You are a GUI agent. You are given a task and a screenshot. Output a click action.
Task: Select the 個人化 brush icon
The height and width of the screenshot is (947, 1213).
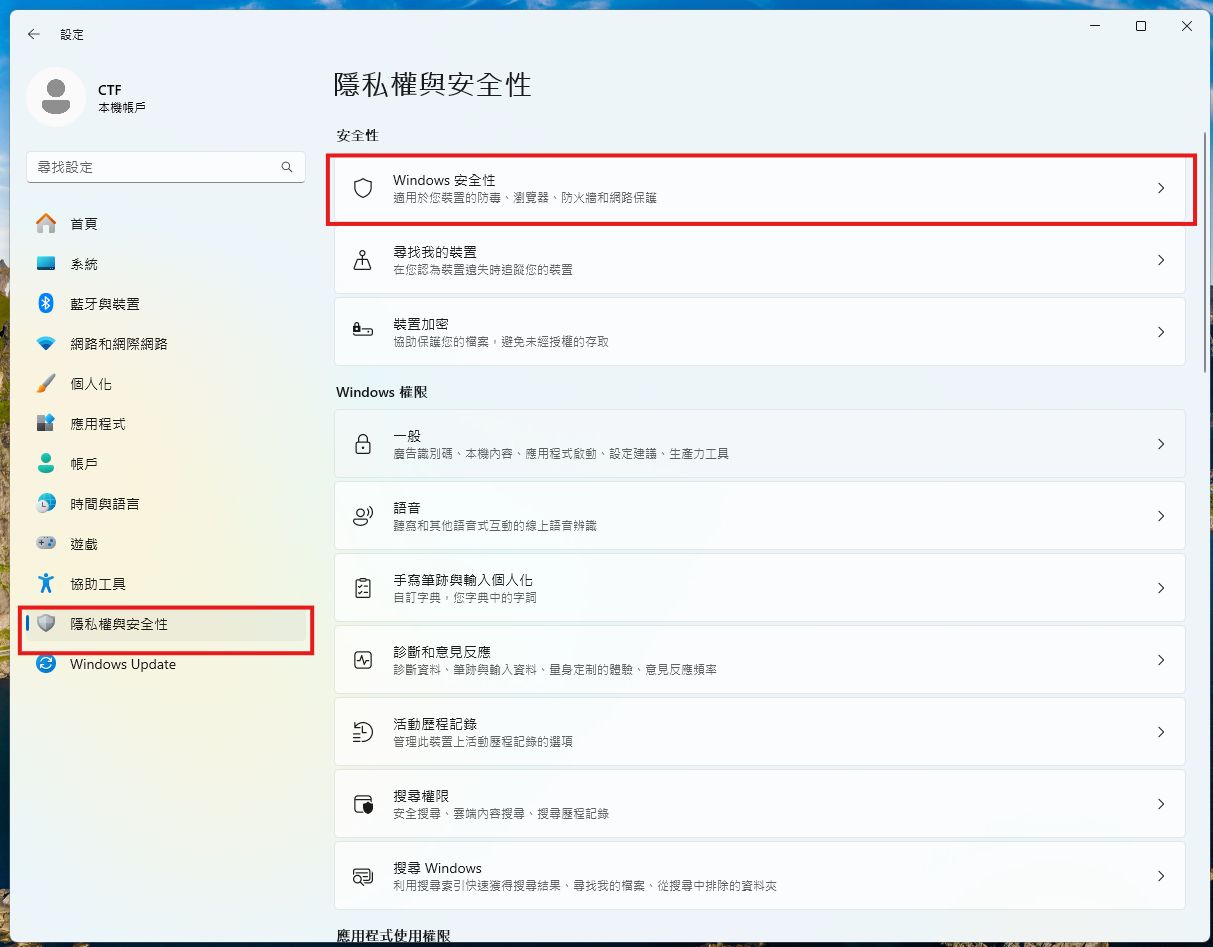pyautogui.click(x=46, y=383)
